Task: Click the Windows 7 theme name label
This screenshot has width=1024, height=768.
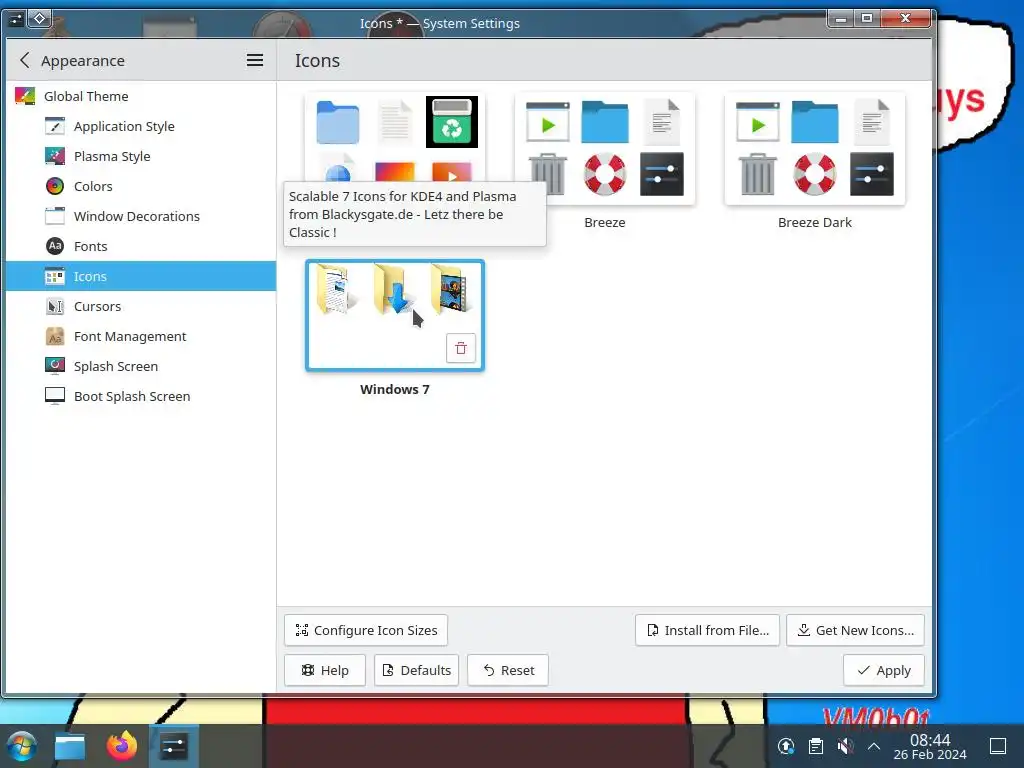Action: (394, 389)
